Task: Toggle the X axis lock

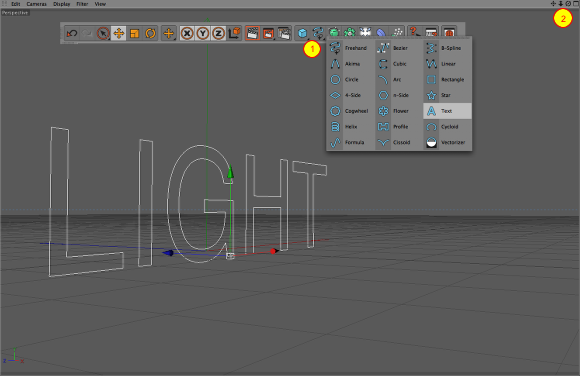Action: [x=187, y=33]
